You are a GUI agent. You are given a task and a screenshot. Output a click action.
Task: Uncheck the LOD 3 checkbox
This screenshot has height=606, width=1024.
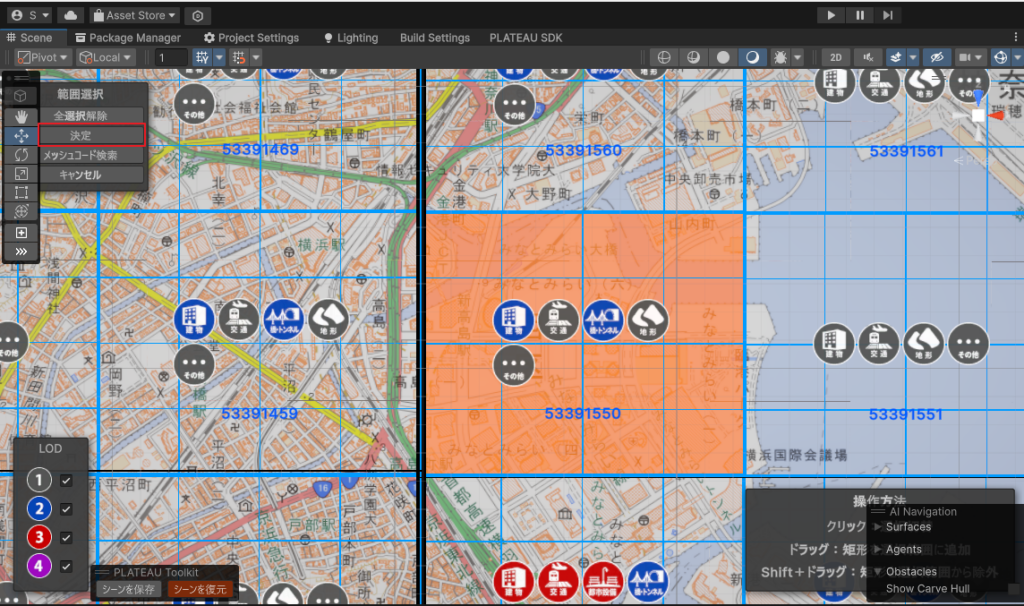66,537
